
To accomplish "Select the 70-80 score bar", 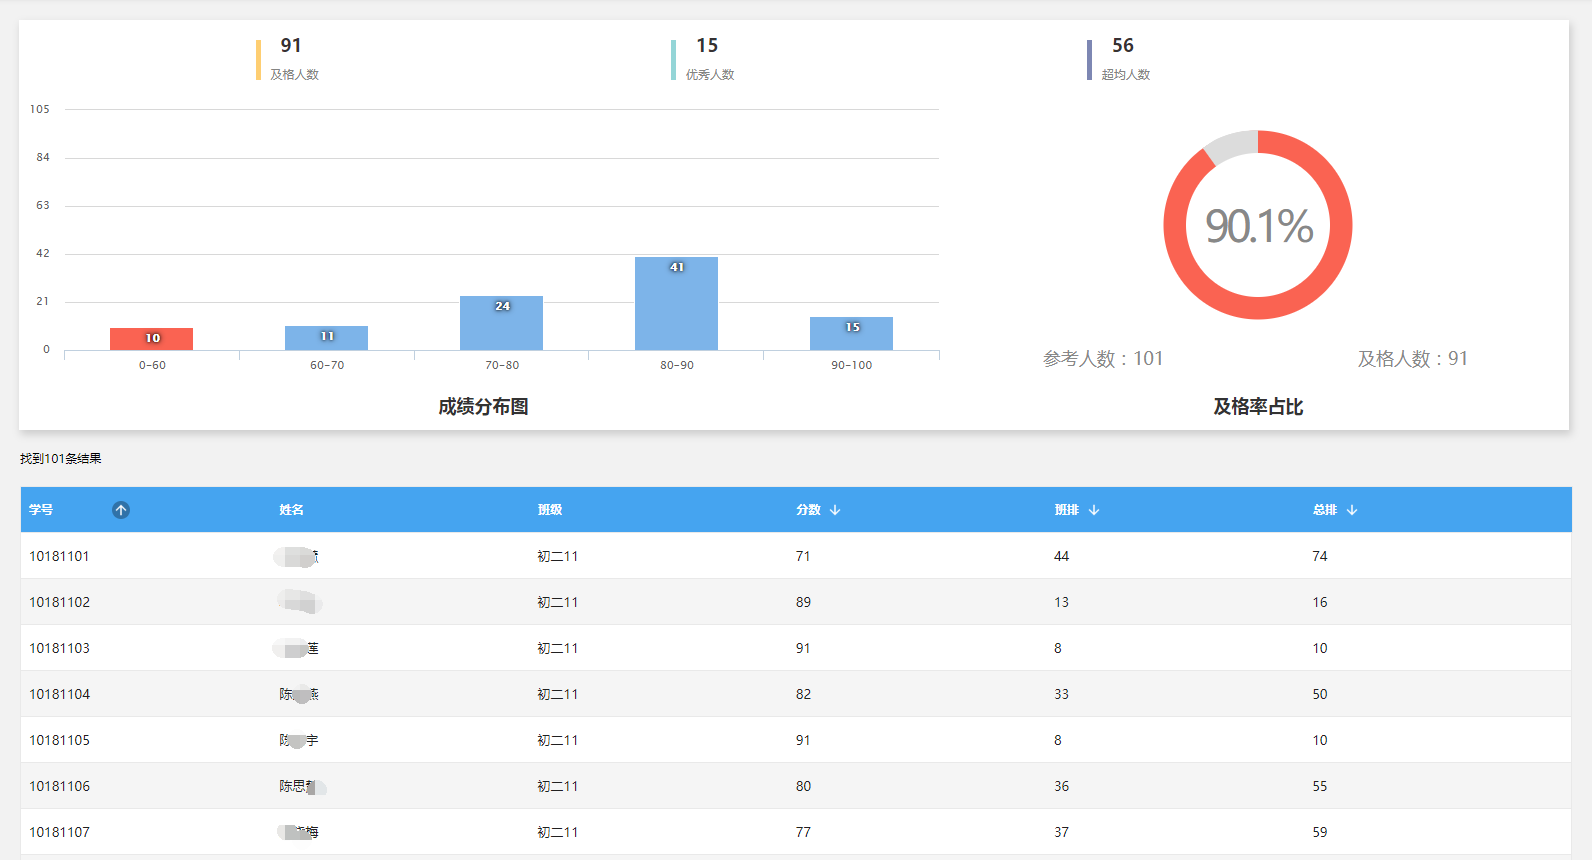I will click(x=501, y=323).
